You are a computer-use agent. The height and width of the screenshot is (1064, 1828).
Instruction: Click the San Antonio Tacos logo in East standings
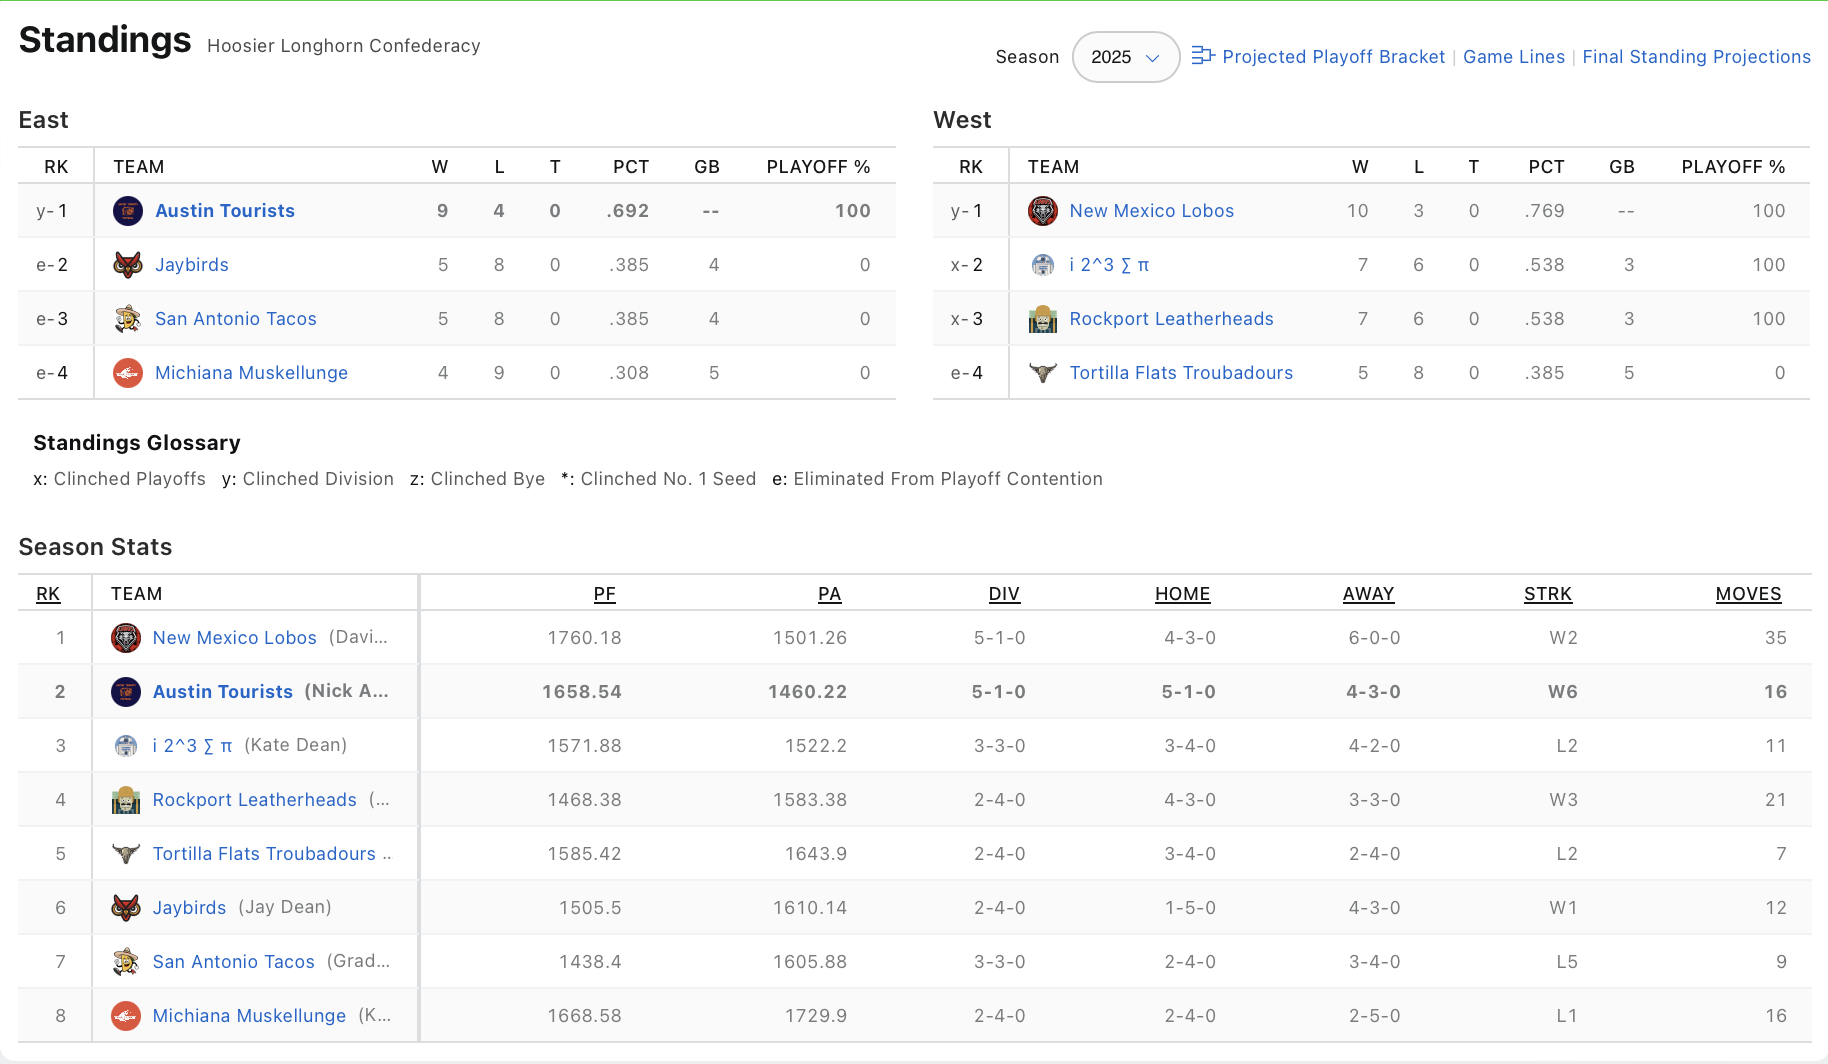click(127, 319)
